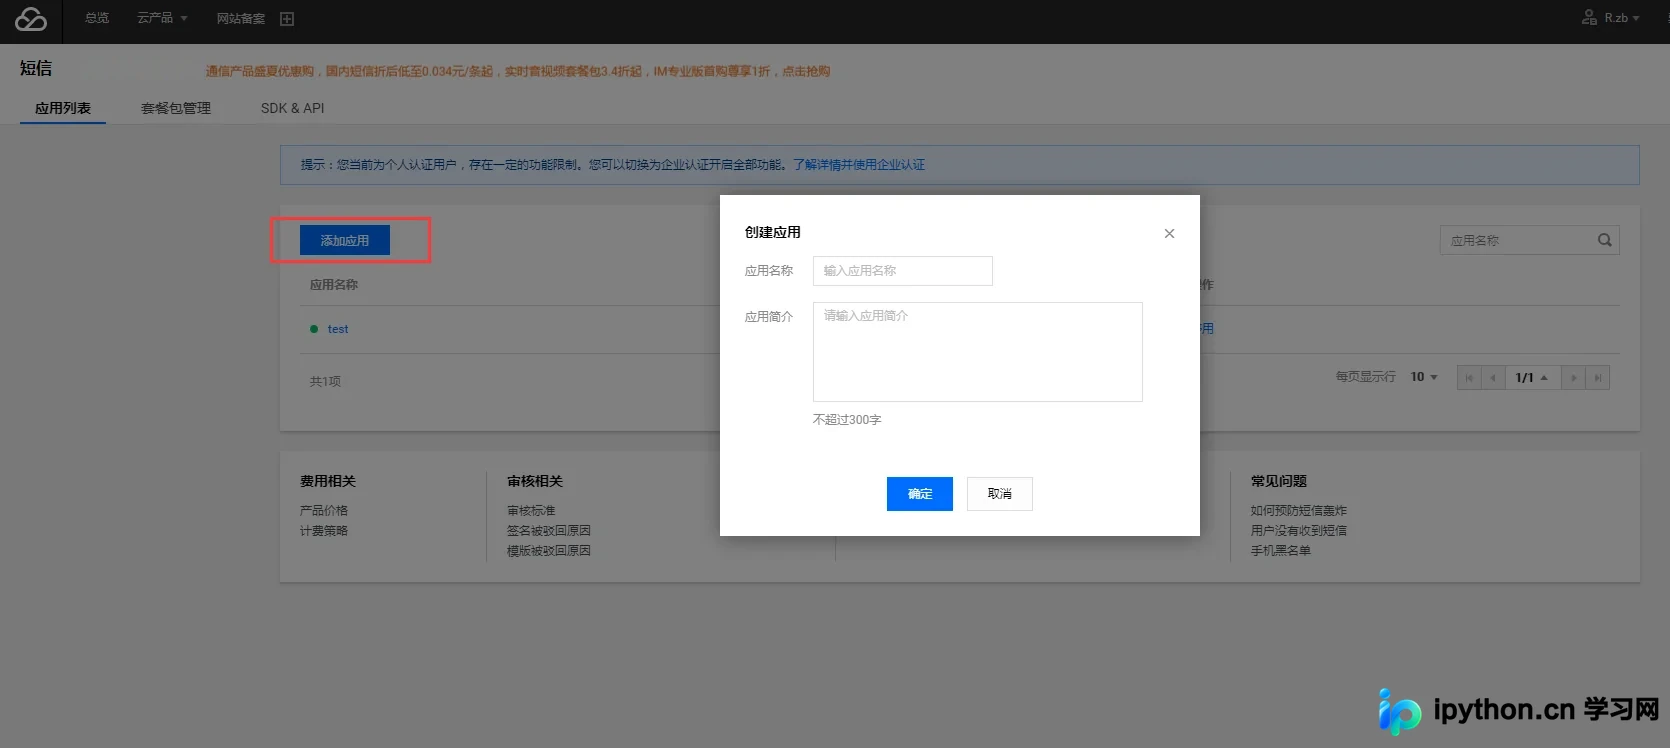Click the plus box icon beside 网站备案
Image resolution: width=1670 pixels, height=748 pixels.
coord(287,19)
